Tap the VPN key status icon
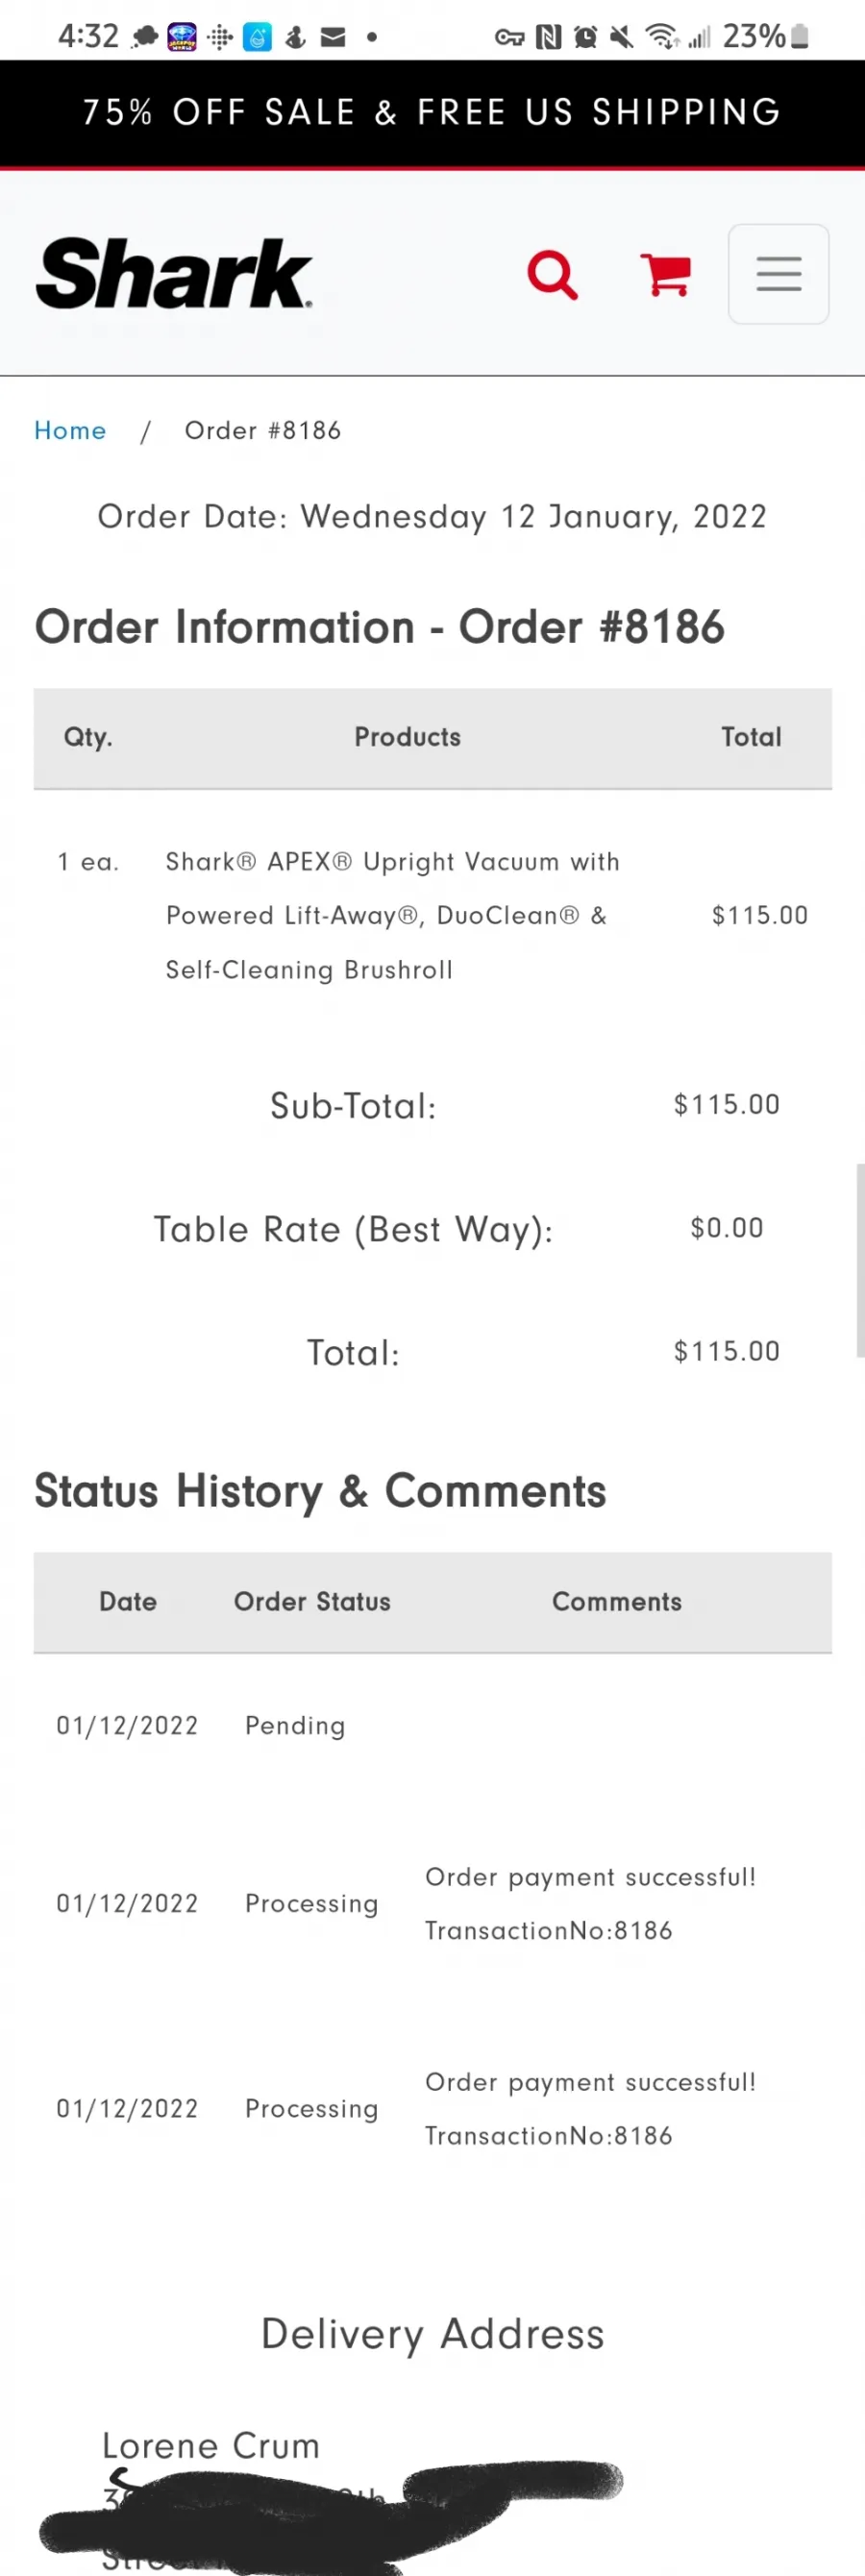The width and height of the screenshot is (865, 2576). pos(510,38)
